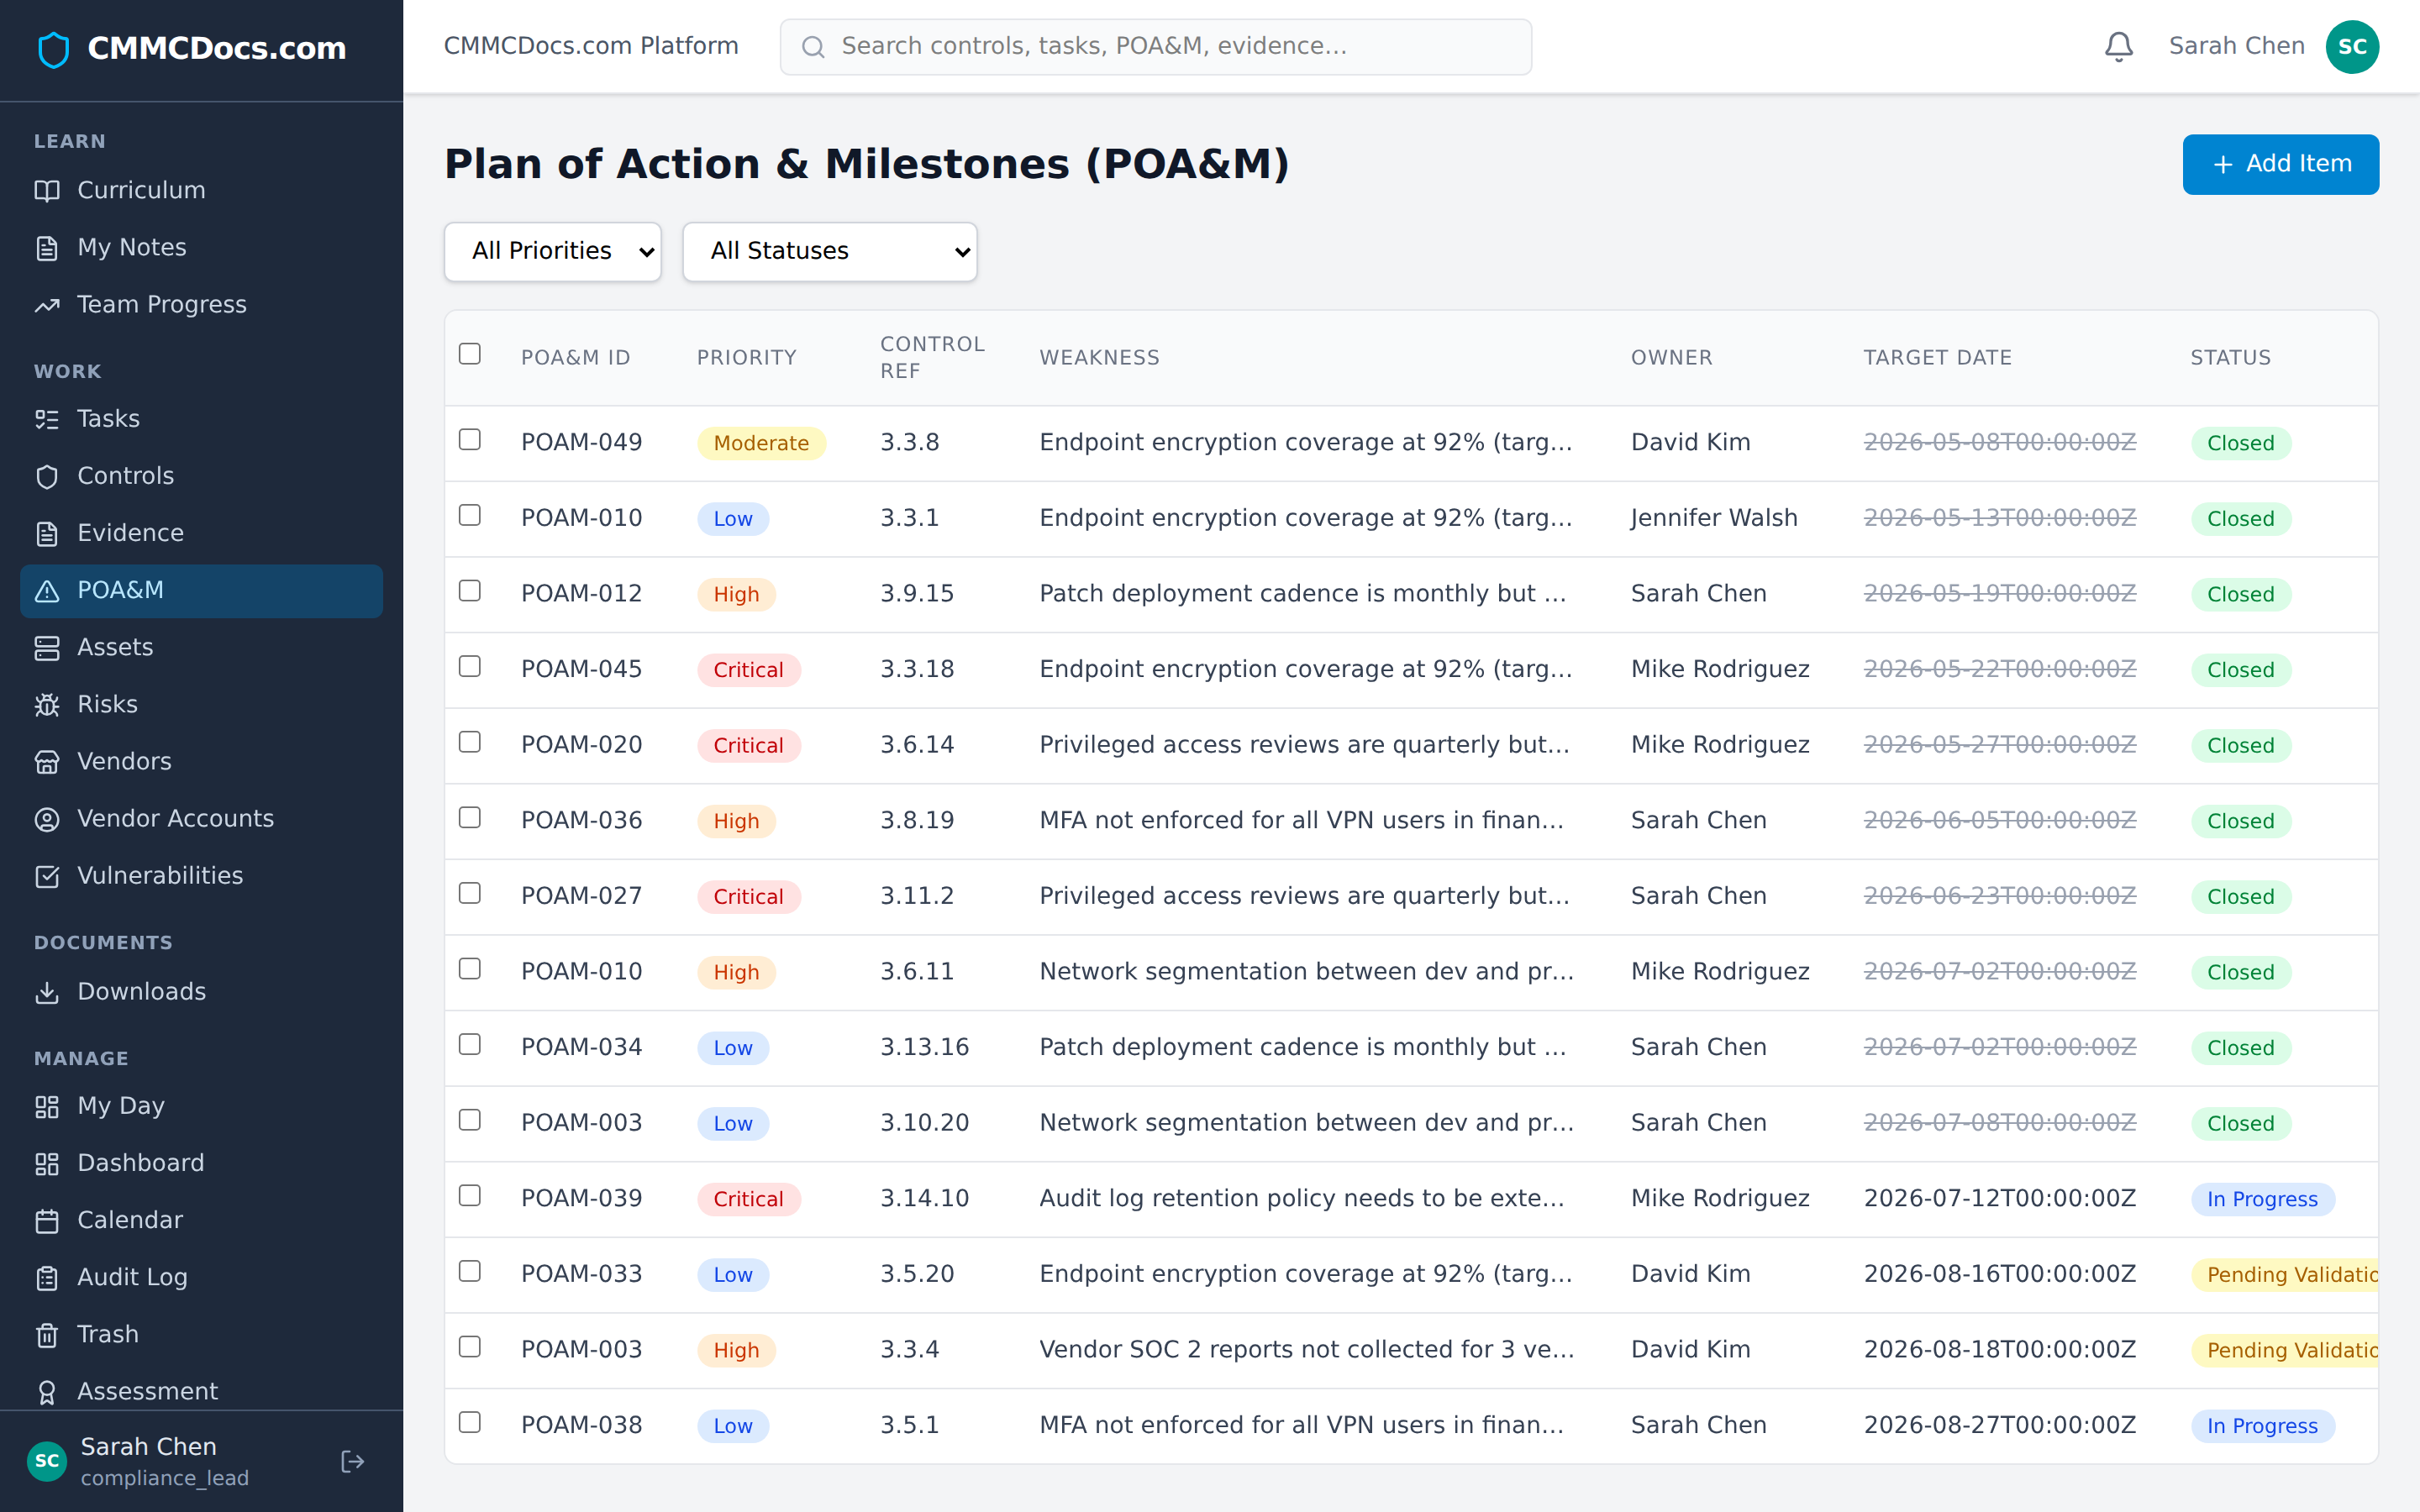Expand the SC avatar menu
Screen dimensions: 2420x1512
(x=2352, y=46)
